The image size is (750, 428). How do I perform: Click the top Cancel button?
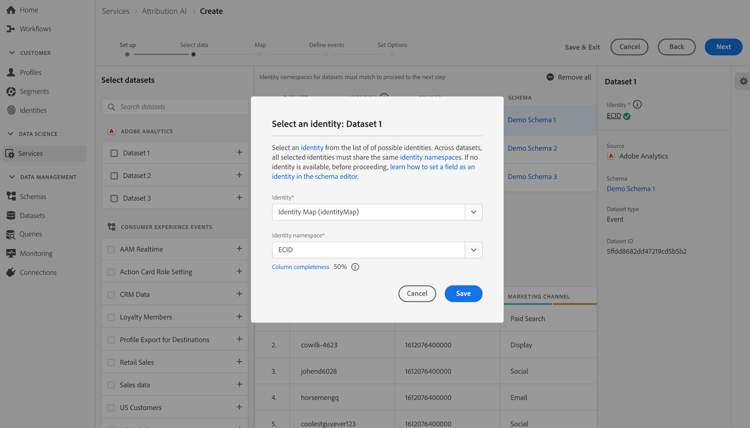[629, 47]
